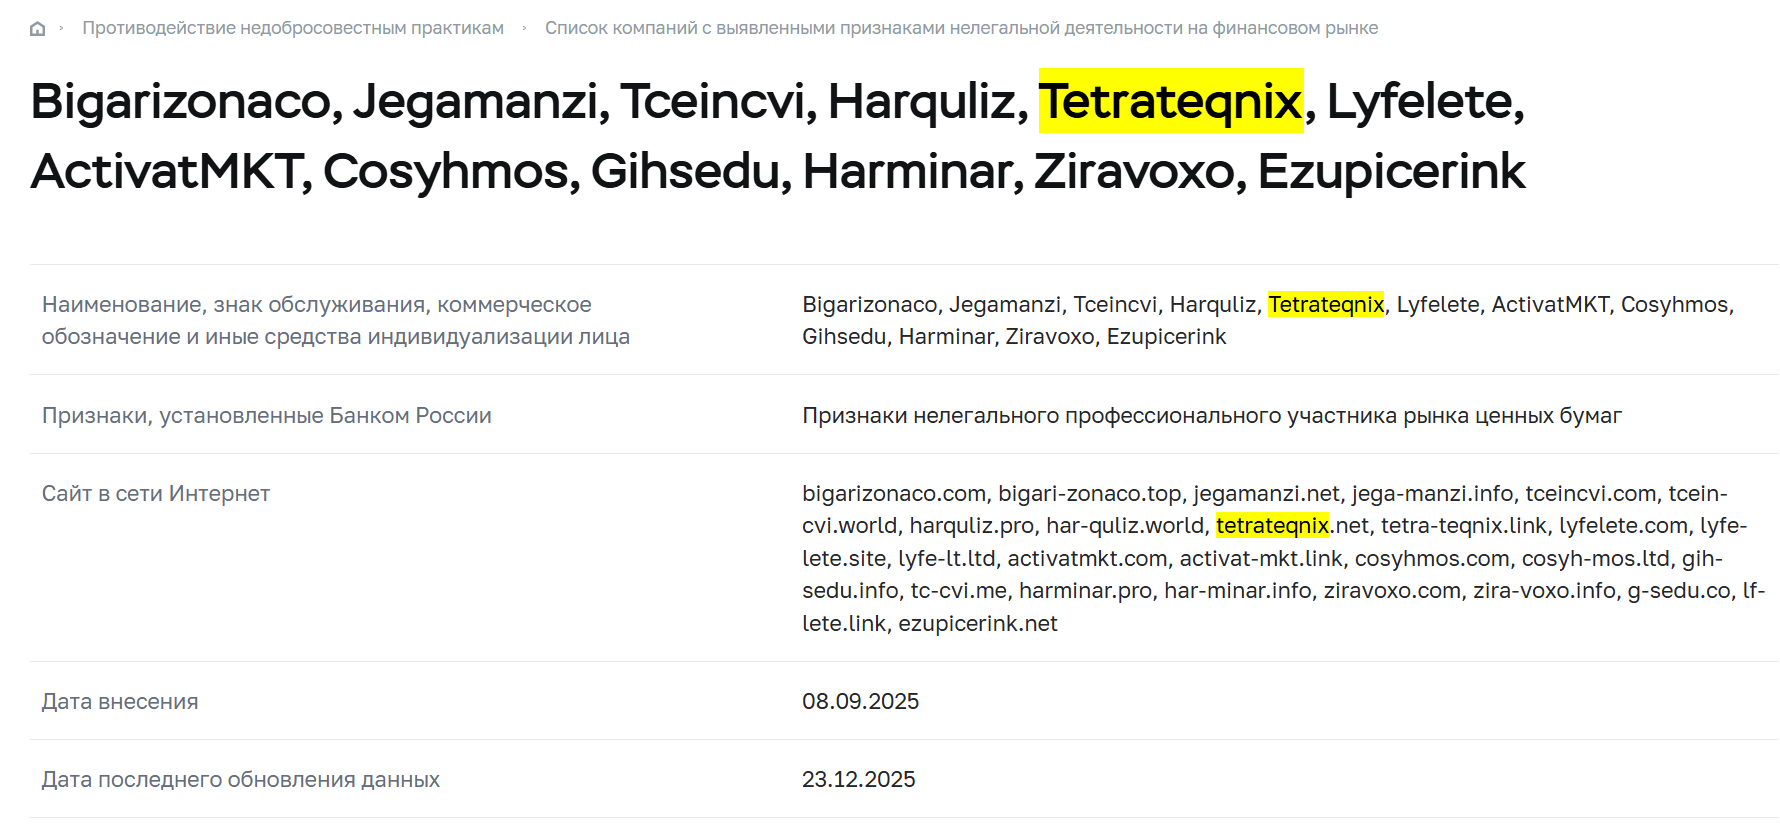This screenshot has height=837, width=1780.
Task: Open the breadcrumb 'Список компаний с выявленными признаками'
Action: [960, 28]
